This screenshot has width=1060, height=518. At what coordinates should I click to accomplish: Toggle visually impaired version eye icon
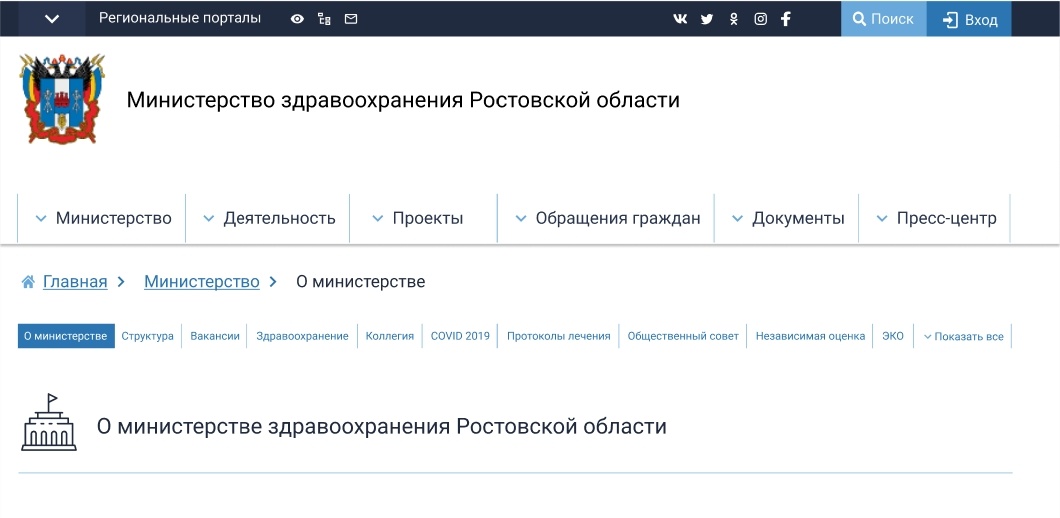[297, 19]
